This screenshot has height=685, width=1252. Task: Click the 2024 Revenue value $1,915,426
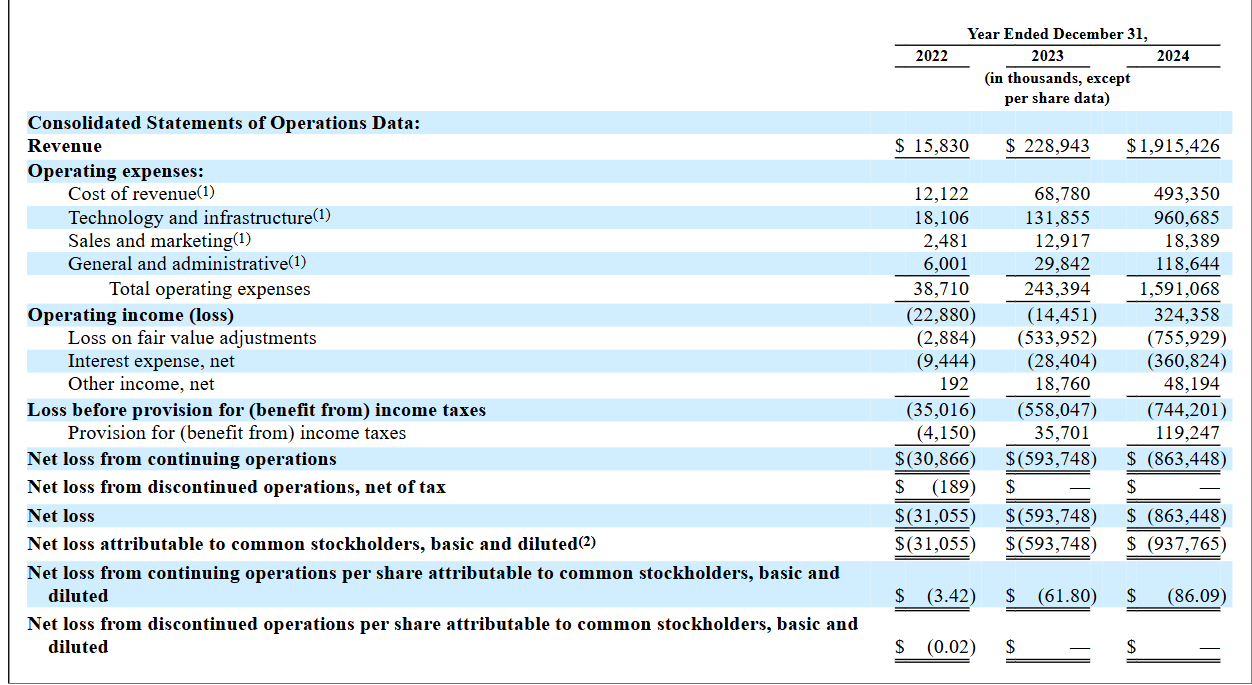pos(1173,146)
